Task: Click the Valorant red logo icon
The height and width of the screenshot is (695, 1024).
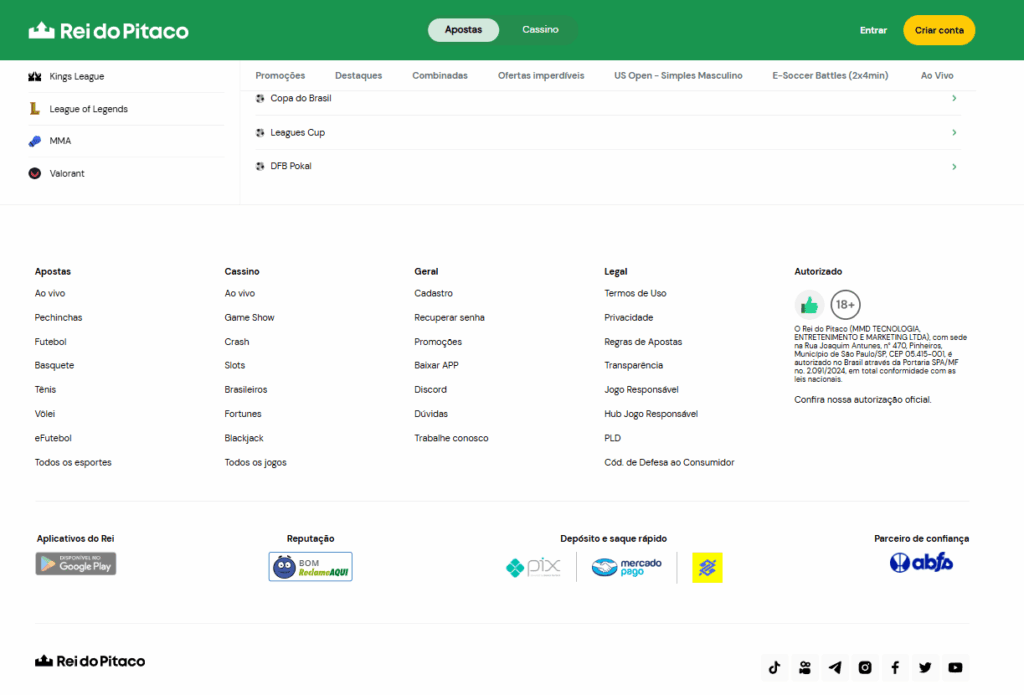Action: [x=35, y=173]
